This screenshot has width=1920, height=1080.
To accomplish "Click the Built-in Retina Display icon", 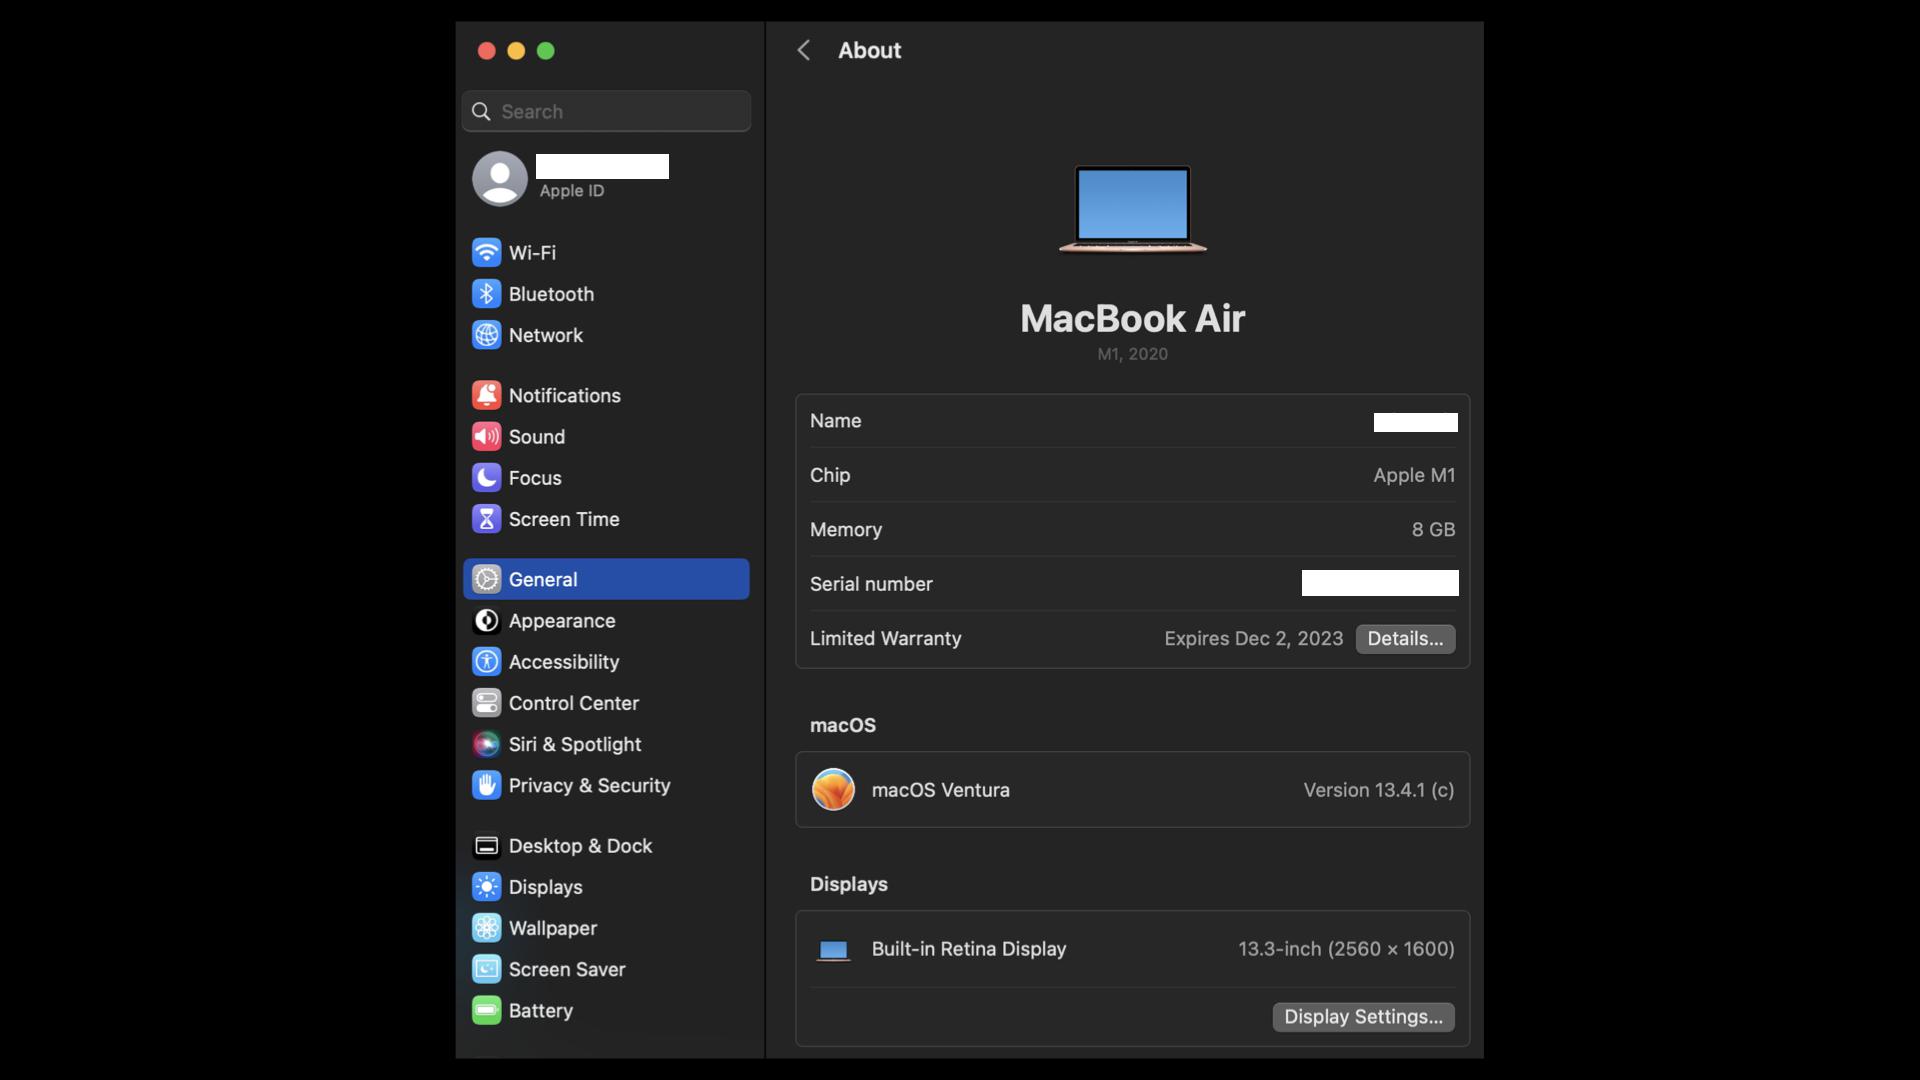I will 833,950.
